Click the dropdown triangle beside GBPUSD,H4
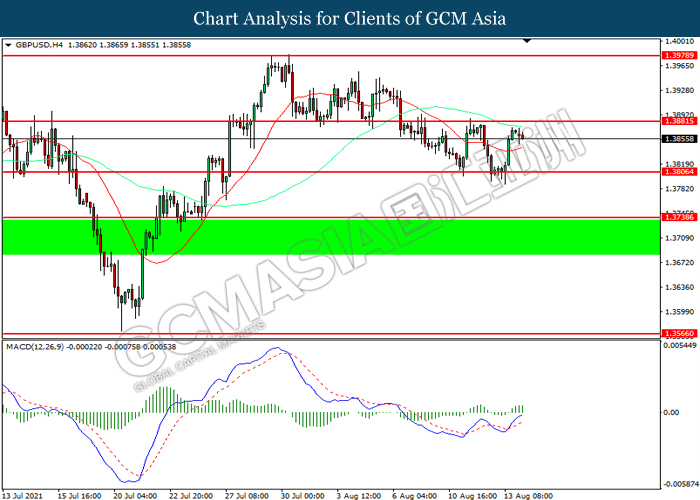The height and width of the screenshot is (500, 700). (8, 45)
